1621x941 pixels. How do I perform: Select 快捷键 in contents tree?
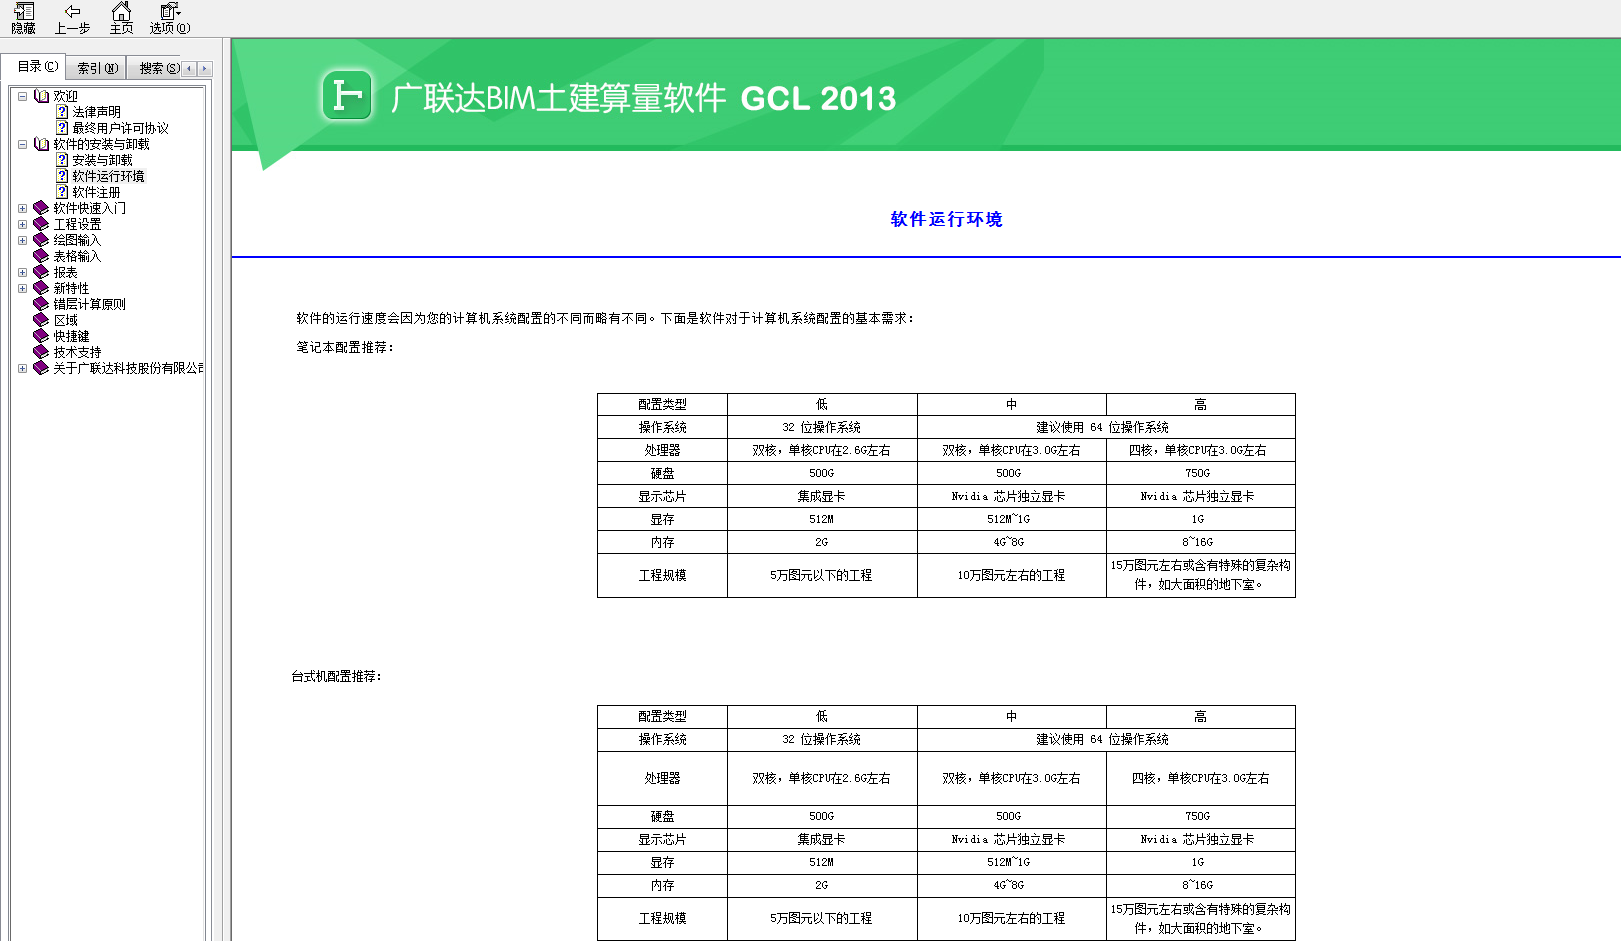71,336
